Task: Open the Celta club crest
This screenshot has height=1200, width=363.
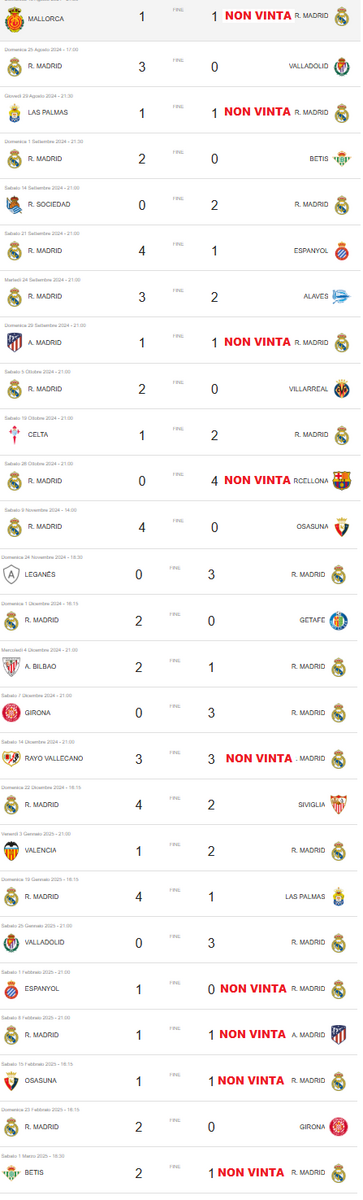Action: pyautogui.click(x=13, y=435)
